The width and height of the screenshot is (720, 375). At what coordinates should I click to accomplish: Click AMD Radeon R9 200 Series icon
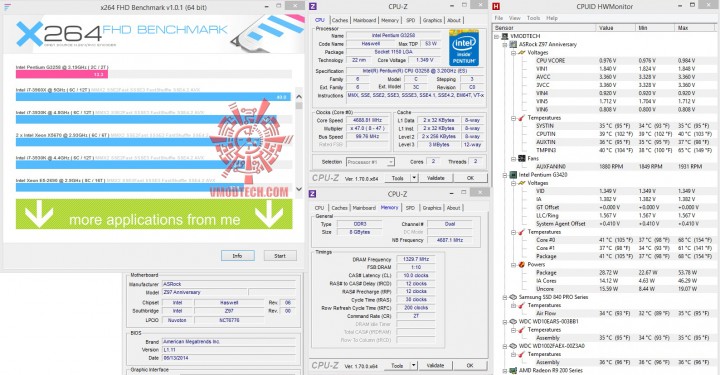point(513,370)
